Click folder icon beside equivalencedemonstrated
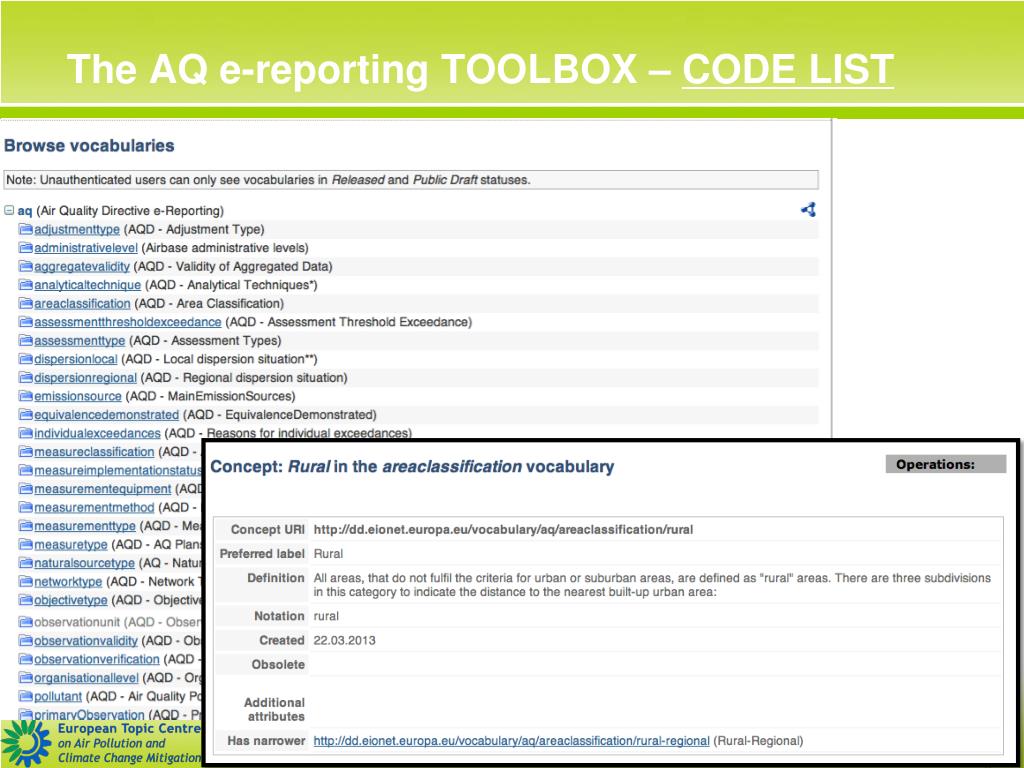The height and width of the screenshot is (768, 1024). (25, 415)
